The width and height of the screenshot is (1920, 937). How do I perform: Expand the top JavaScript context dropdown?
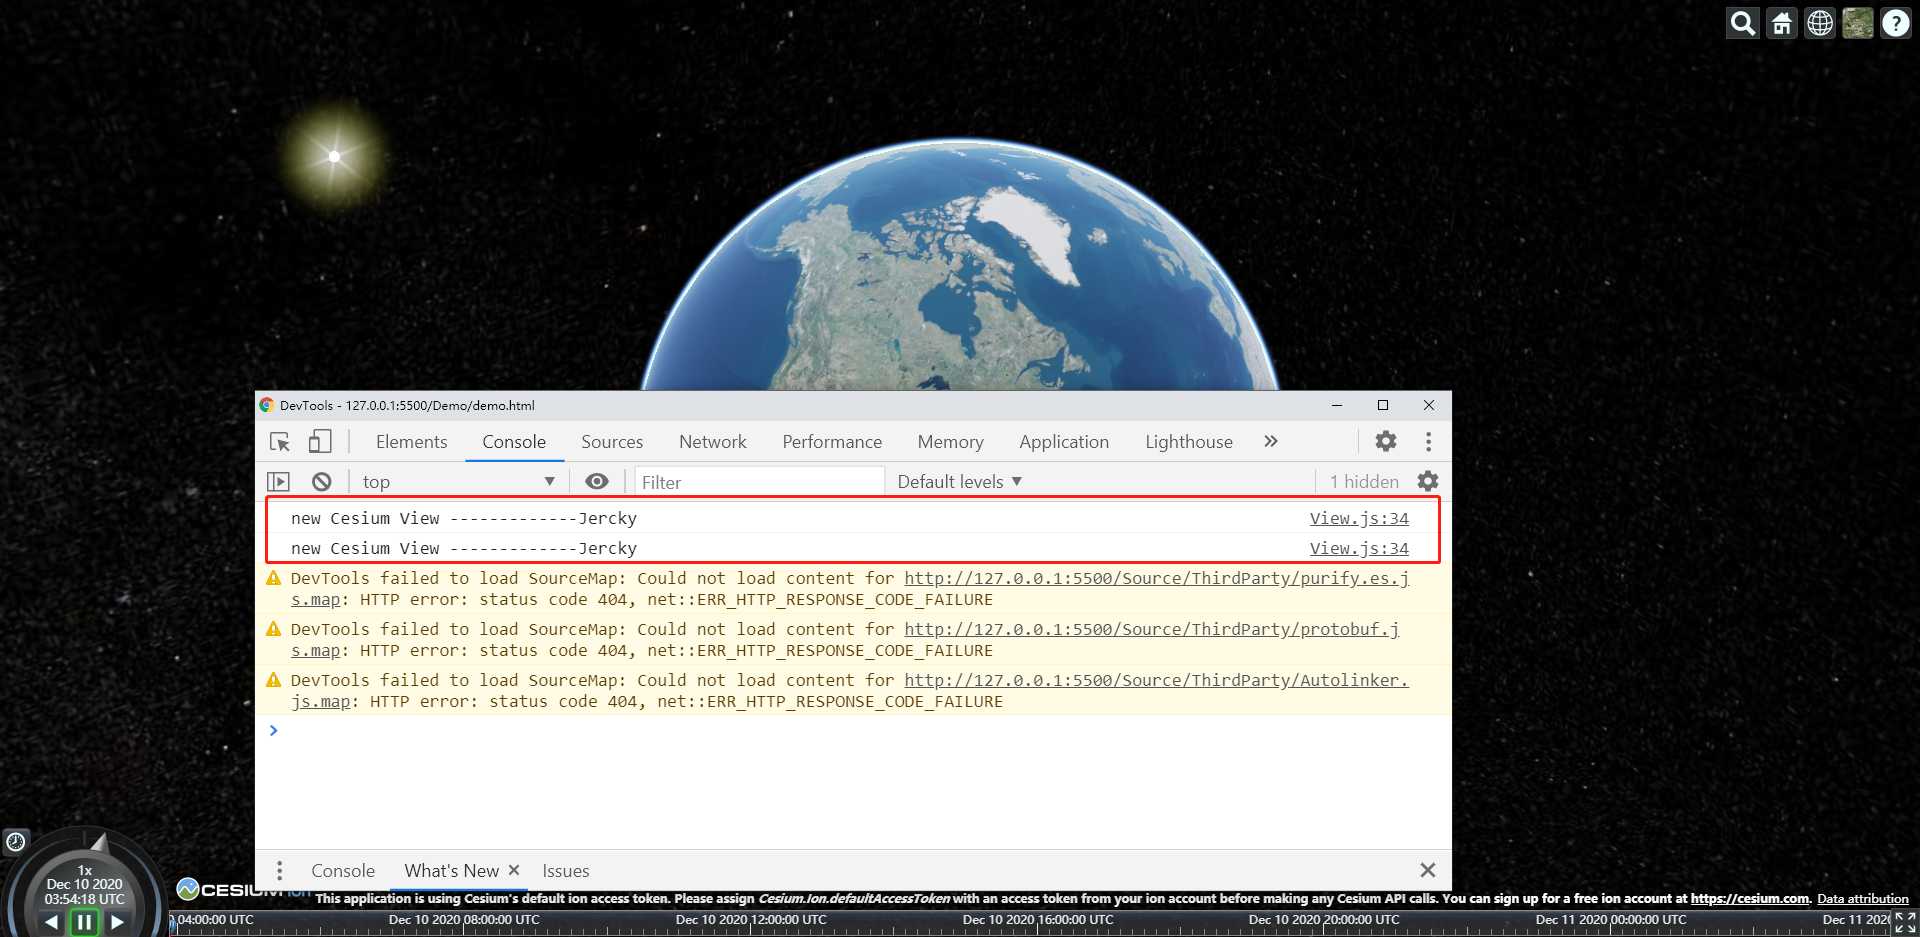point(459,482)
